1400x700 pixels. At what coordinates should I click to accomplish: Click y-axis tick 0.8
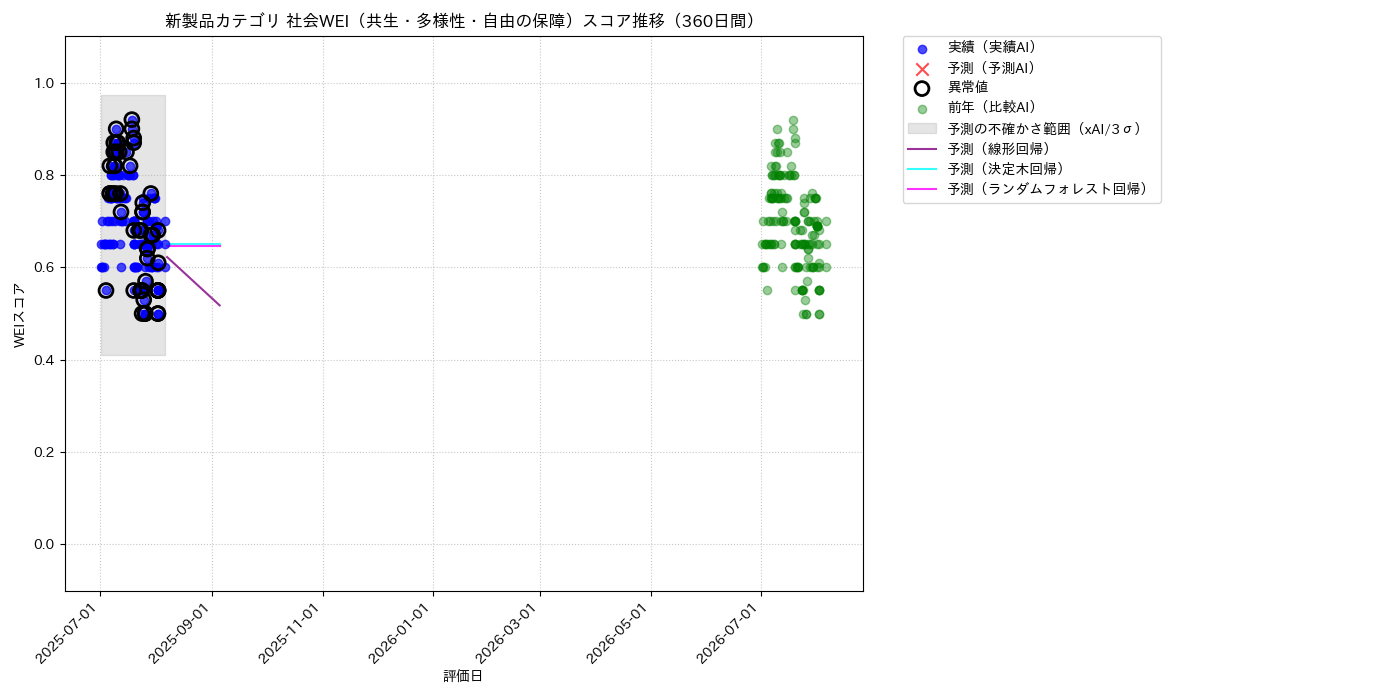44,175
